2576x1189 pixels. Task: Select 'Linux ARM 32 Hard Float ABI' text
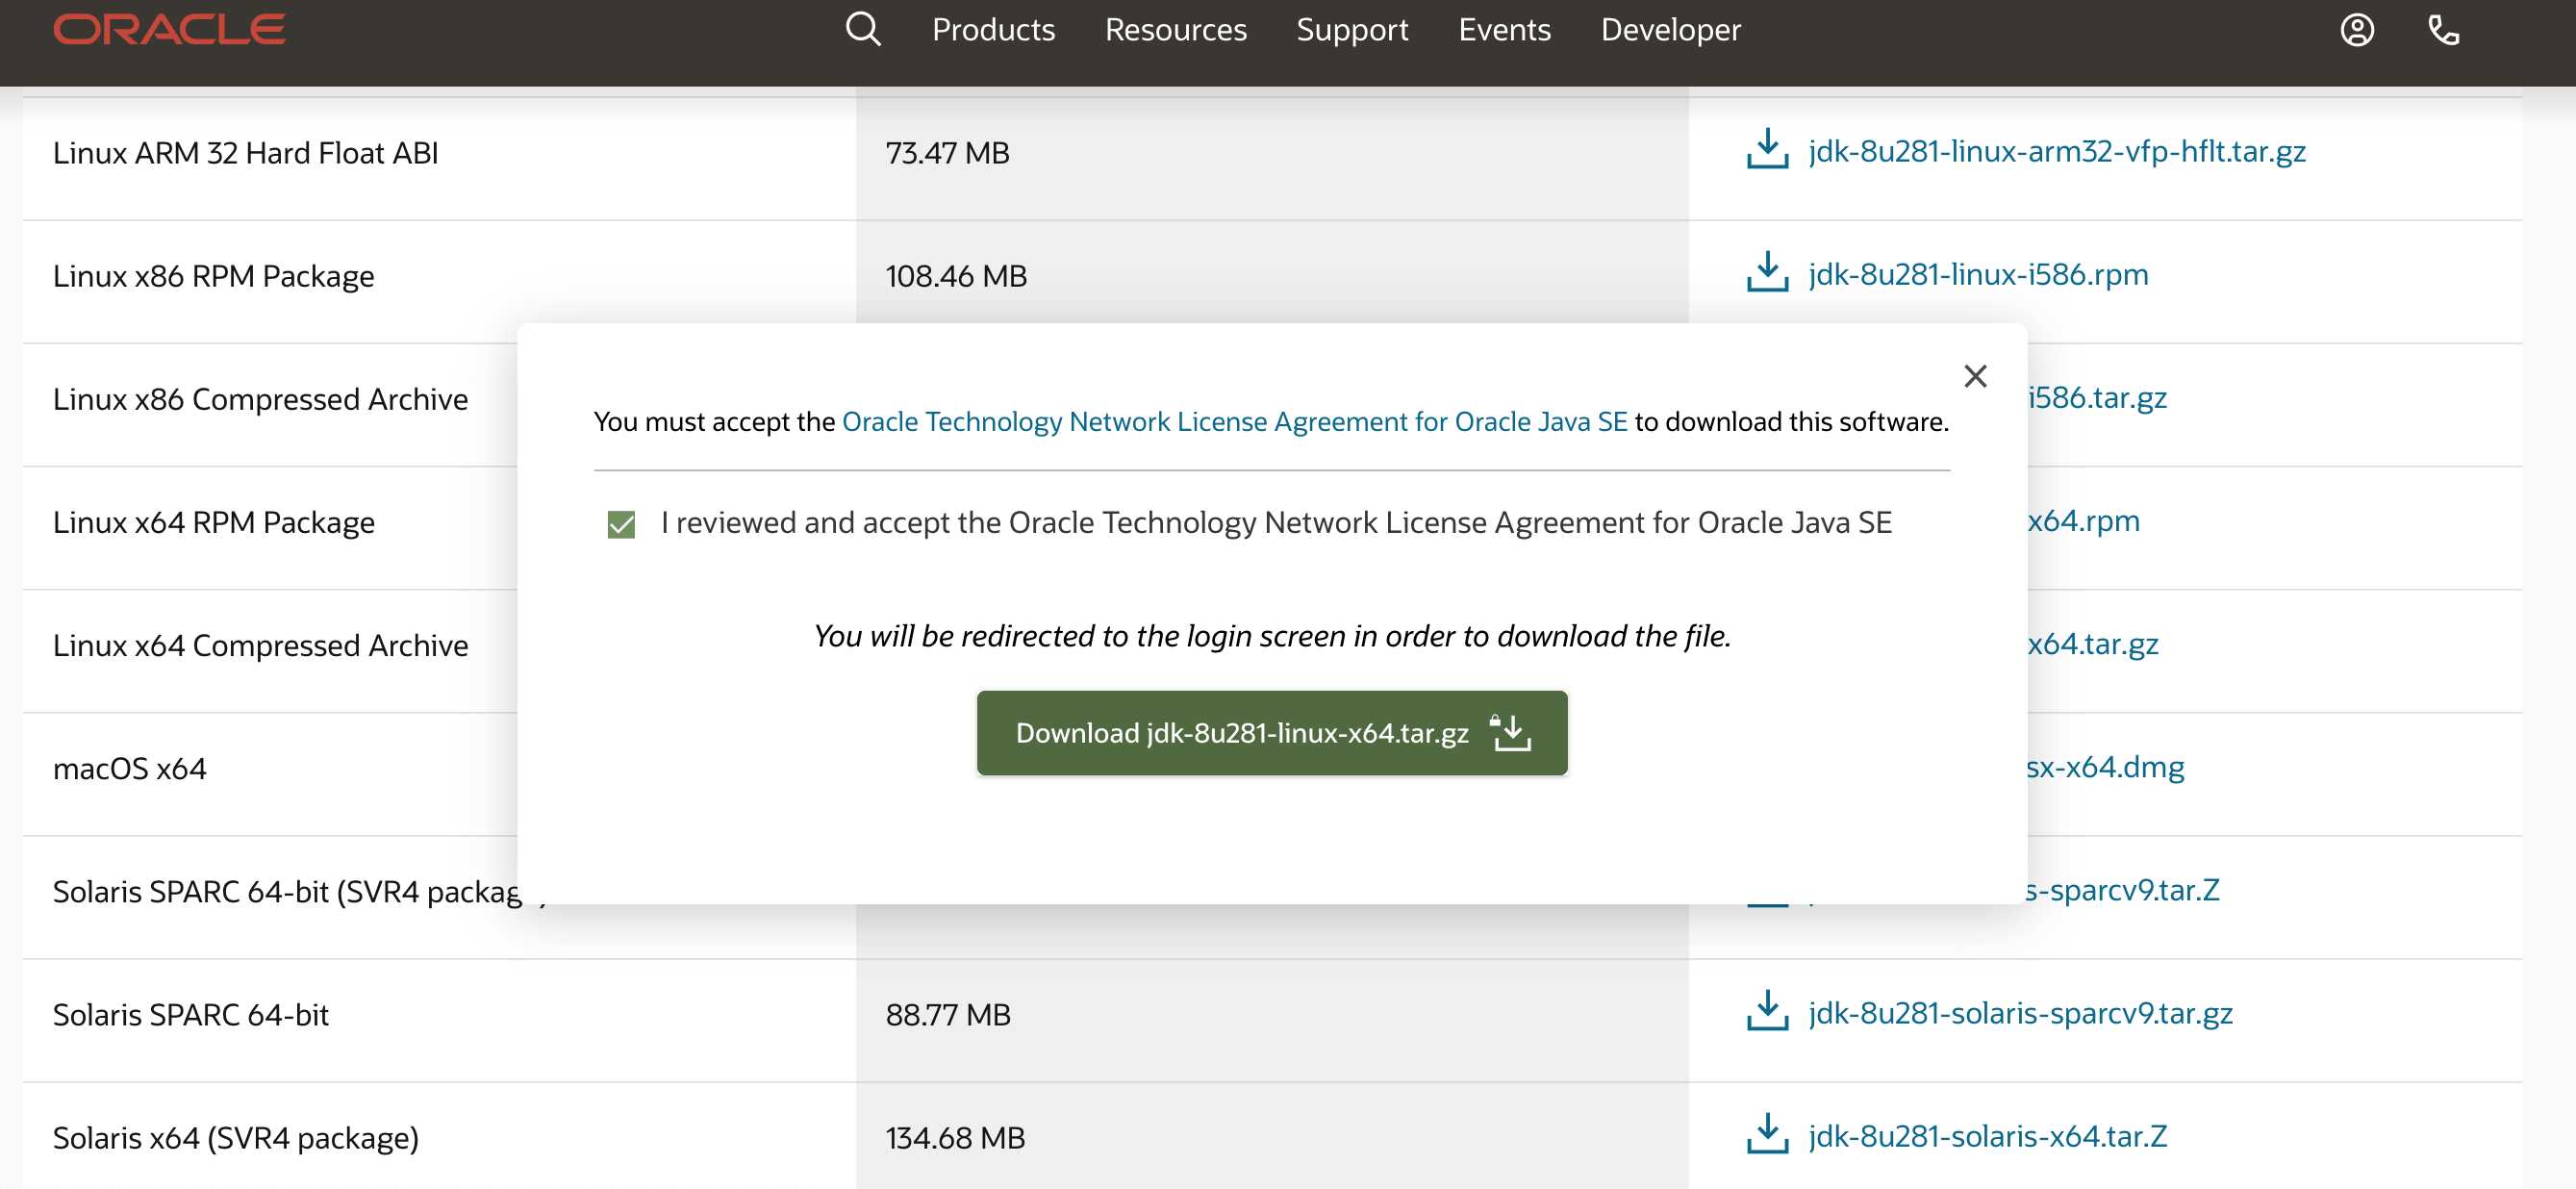245,153
